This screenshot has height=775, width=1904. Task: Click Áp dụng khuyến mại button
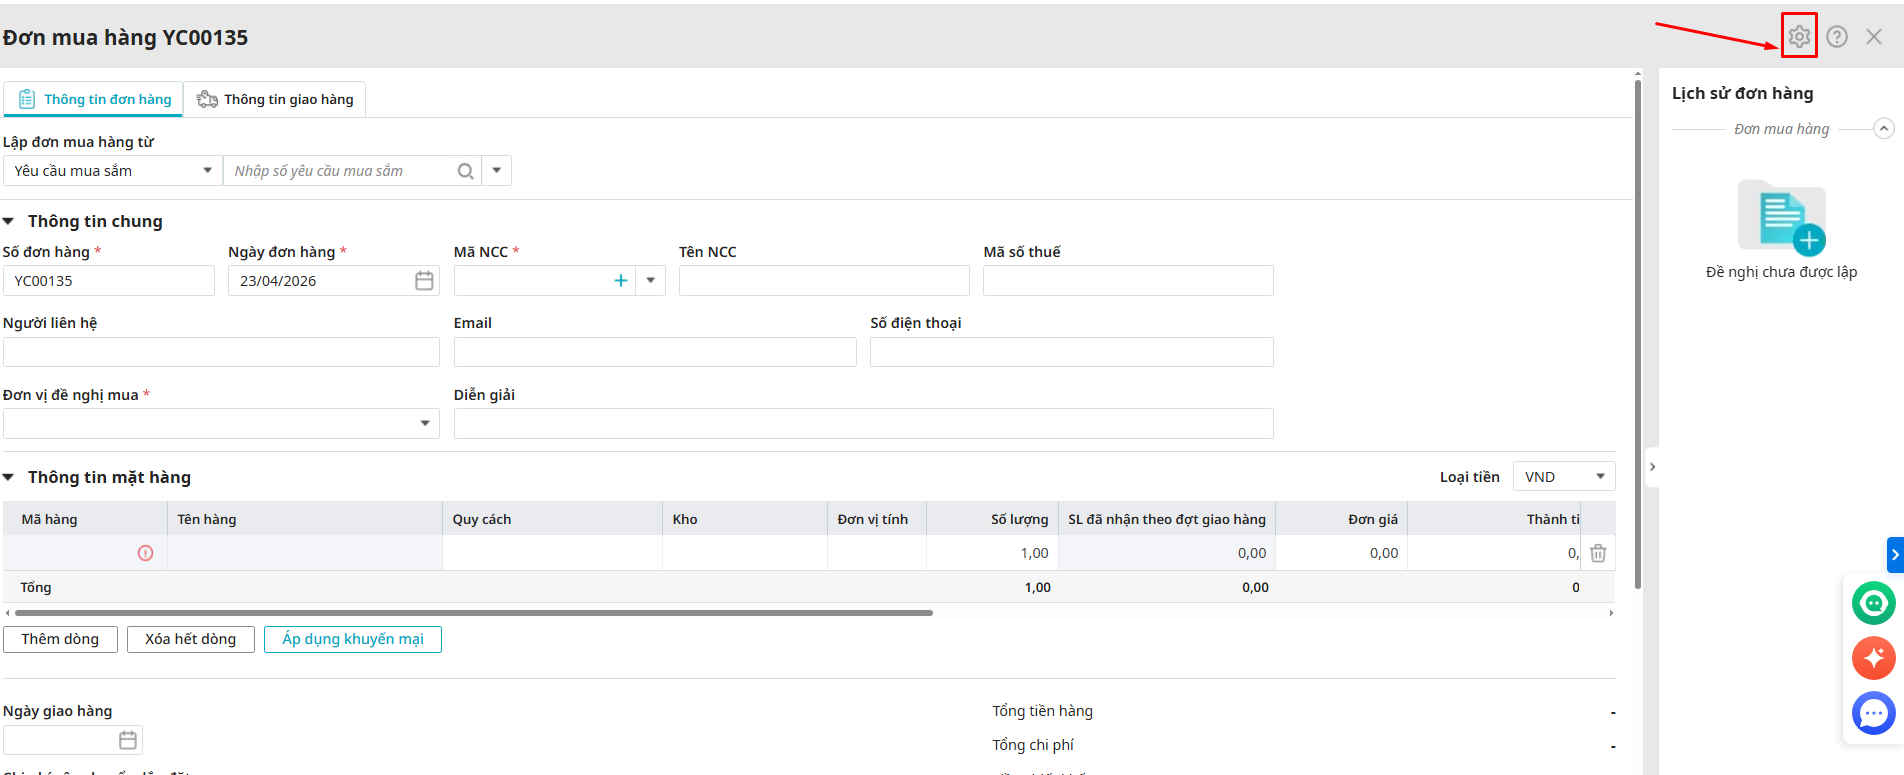[x=353, y=639]
